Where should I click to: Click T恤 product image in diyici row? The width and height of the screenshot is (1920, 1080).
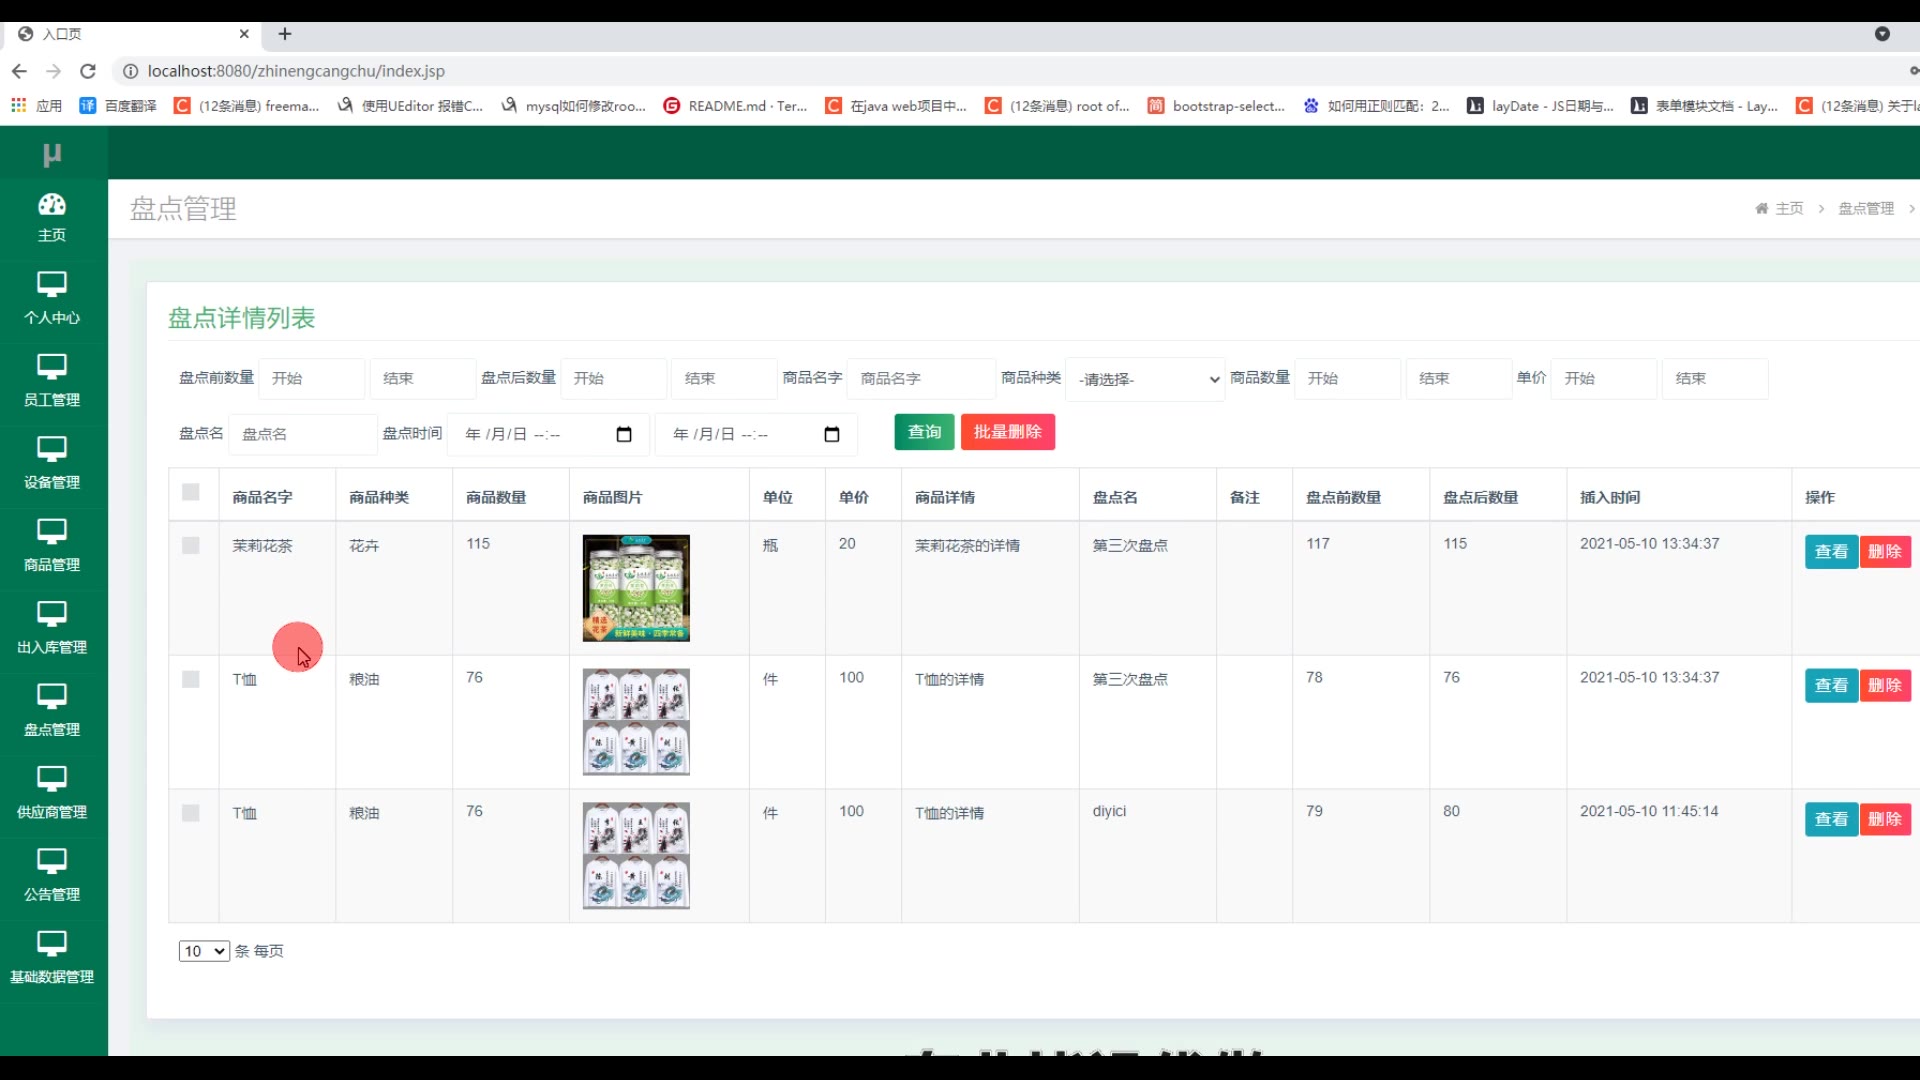636,856
